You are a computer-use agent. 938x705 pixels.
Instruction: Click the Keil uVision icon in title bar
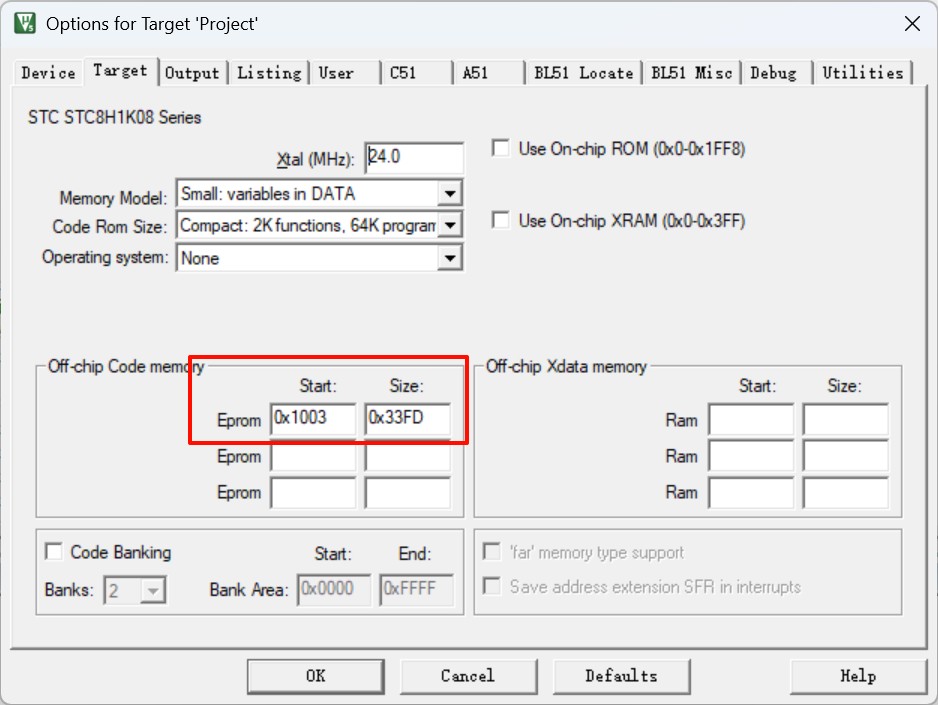(x=24, y=23)
